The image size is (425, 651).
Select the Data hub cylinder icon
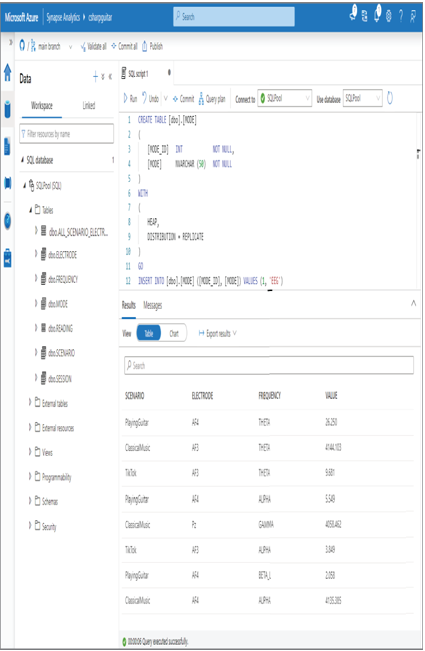(7, 109)
